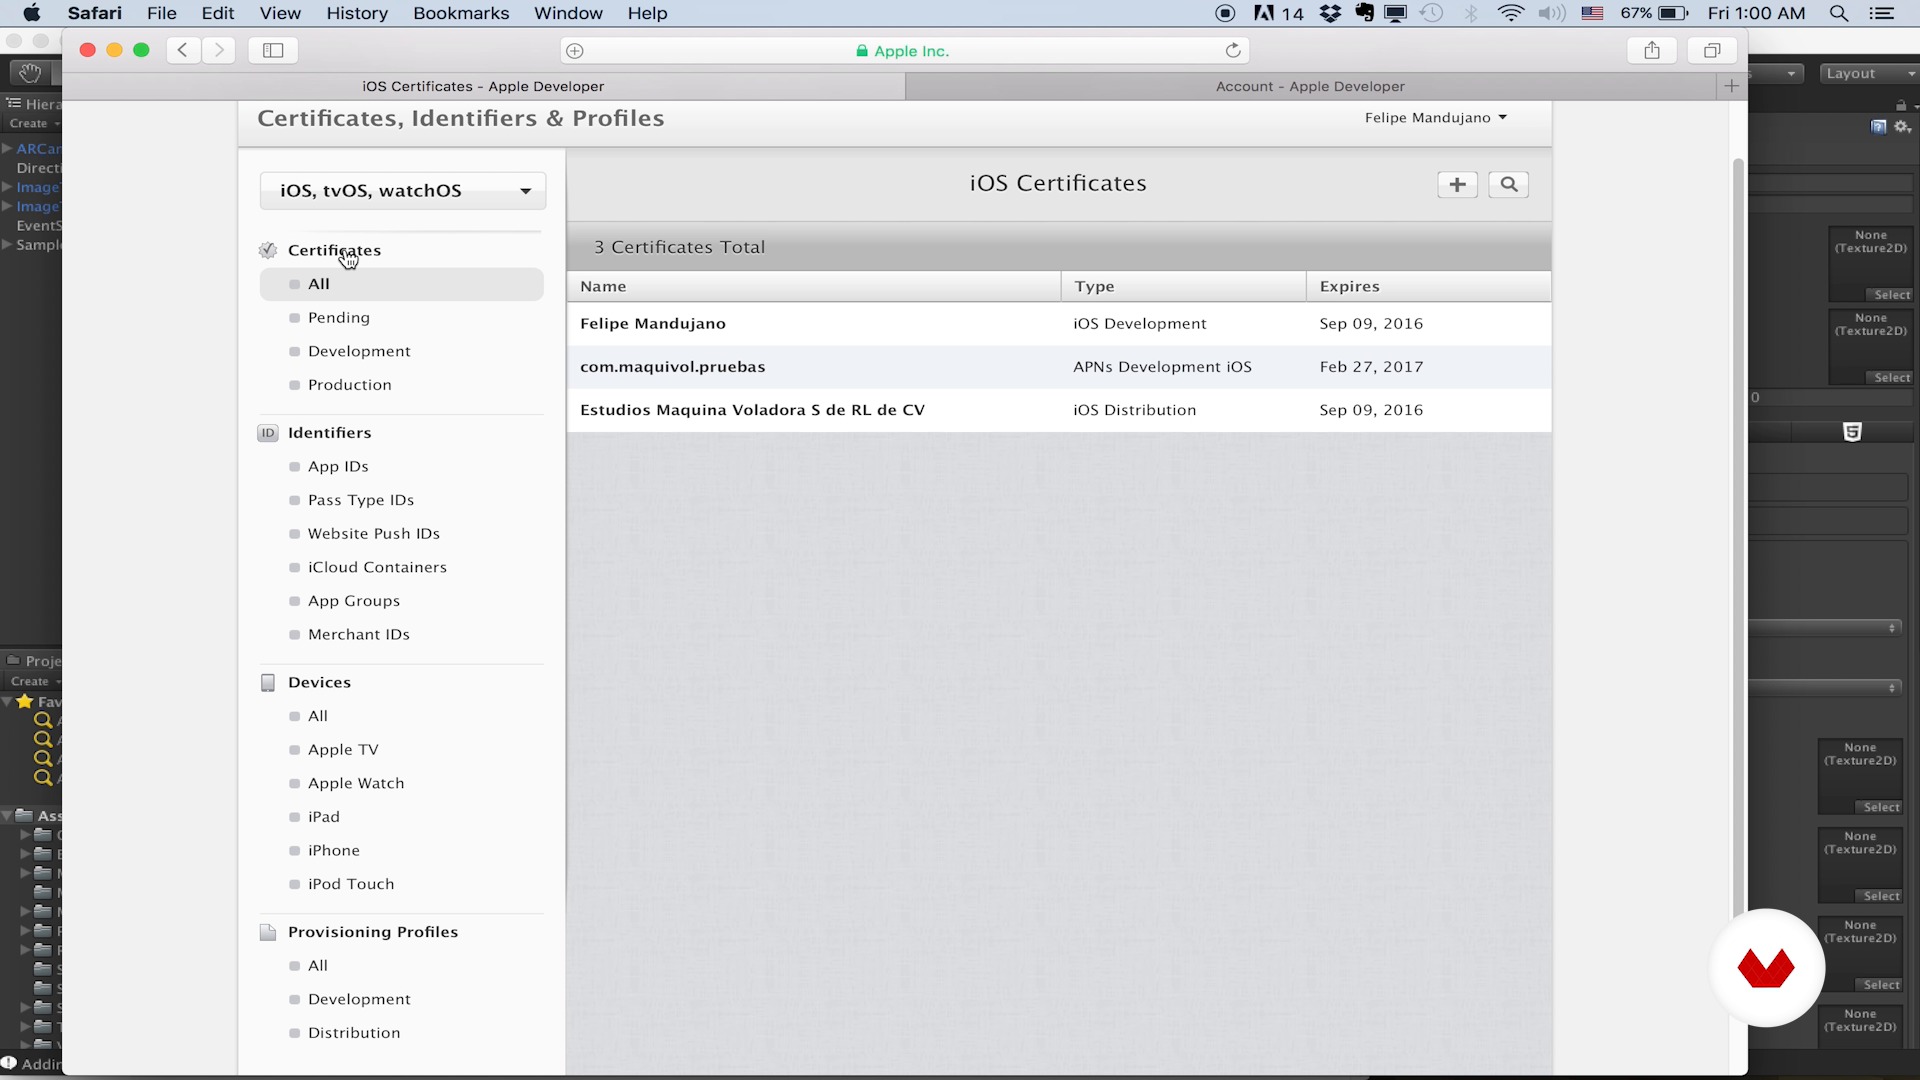Open the Reader button in address bar
The image size is (1920, 1080).
coord(575,51)
